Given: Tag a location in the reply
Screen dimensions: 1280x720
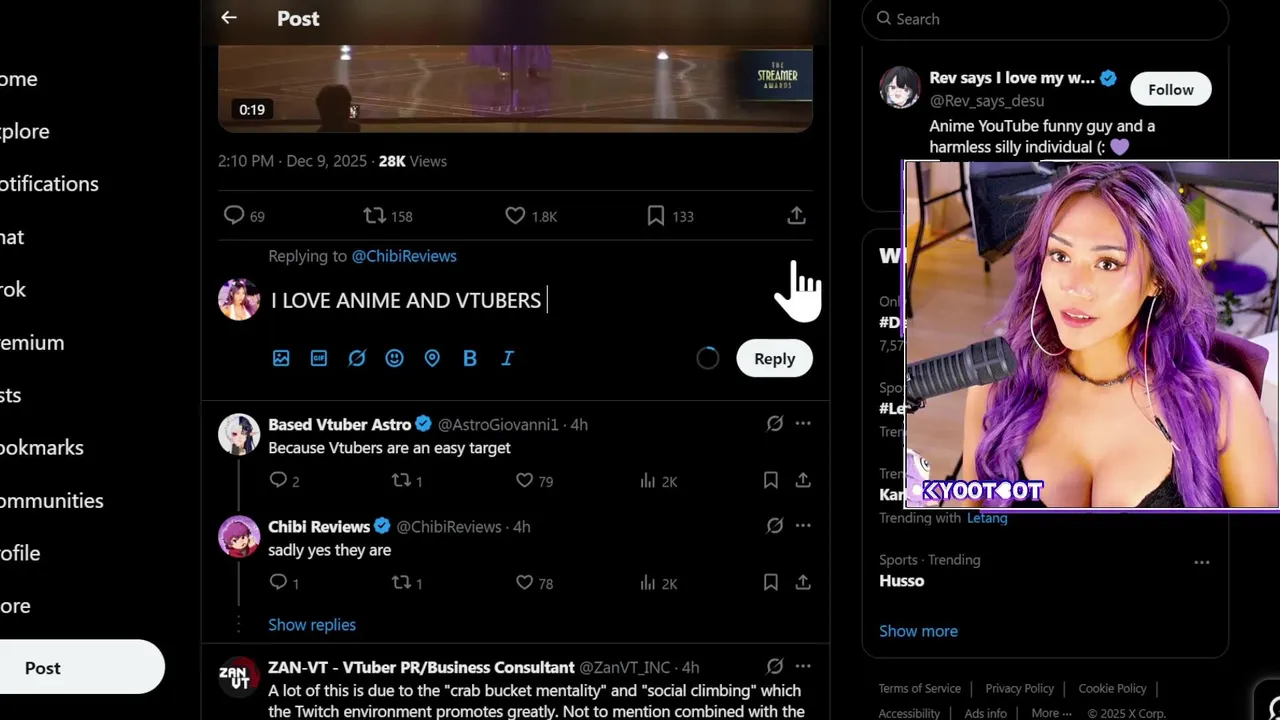Looking at the screenshot, I should click(432, 358).
